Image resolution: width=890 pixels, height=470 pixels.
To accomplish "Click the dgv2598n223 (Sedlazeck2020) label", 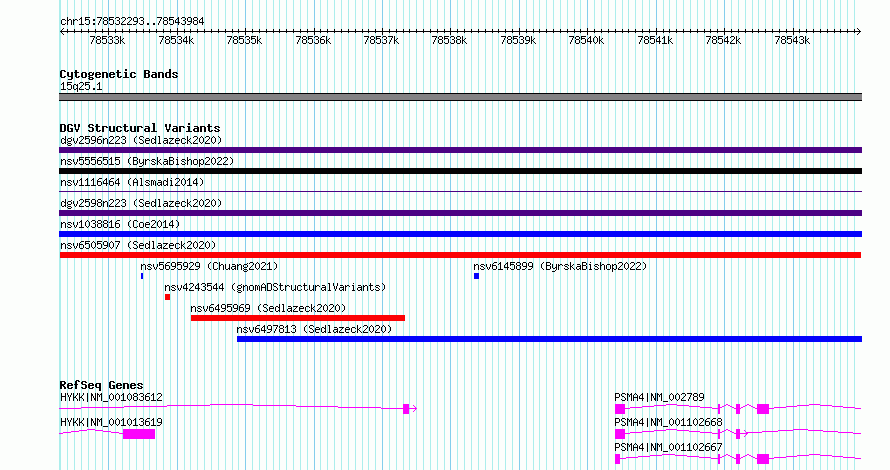I will (141, 203).
